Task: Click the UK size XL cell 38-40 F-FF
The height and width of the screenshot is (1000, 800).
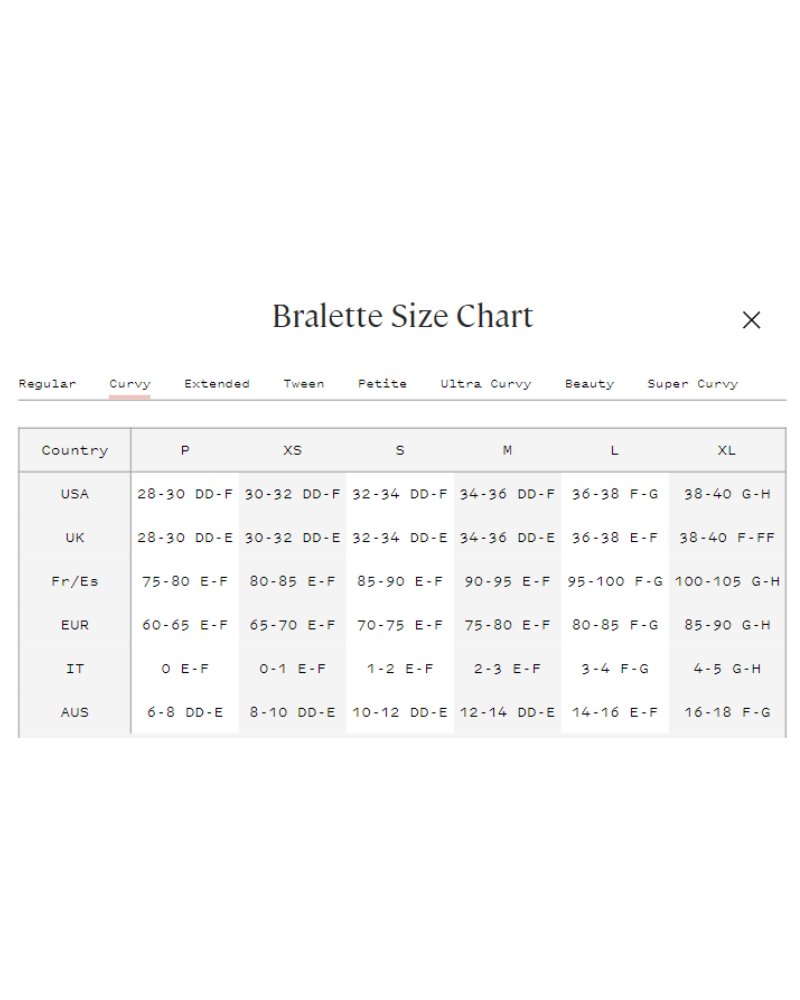Action: [x=727, y=538]
